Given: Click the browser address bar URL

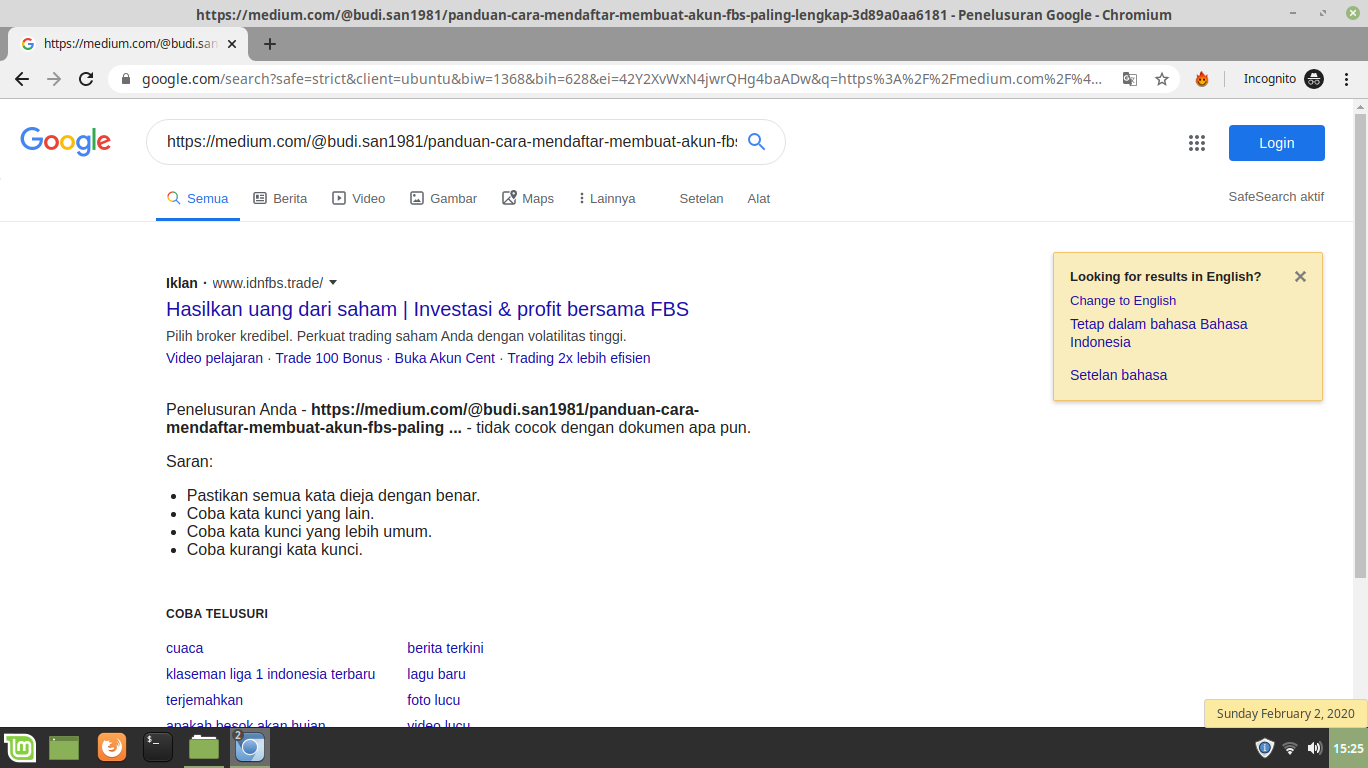Looking at the screenshot, I should coord(622,79).
